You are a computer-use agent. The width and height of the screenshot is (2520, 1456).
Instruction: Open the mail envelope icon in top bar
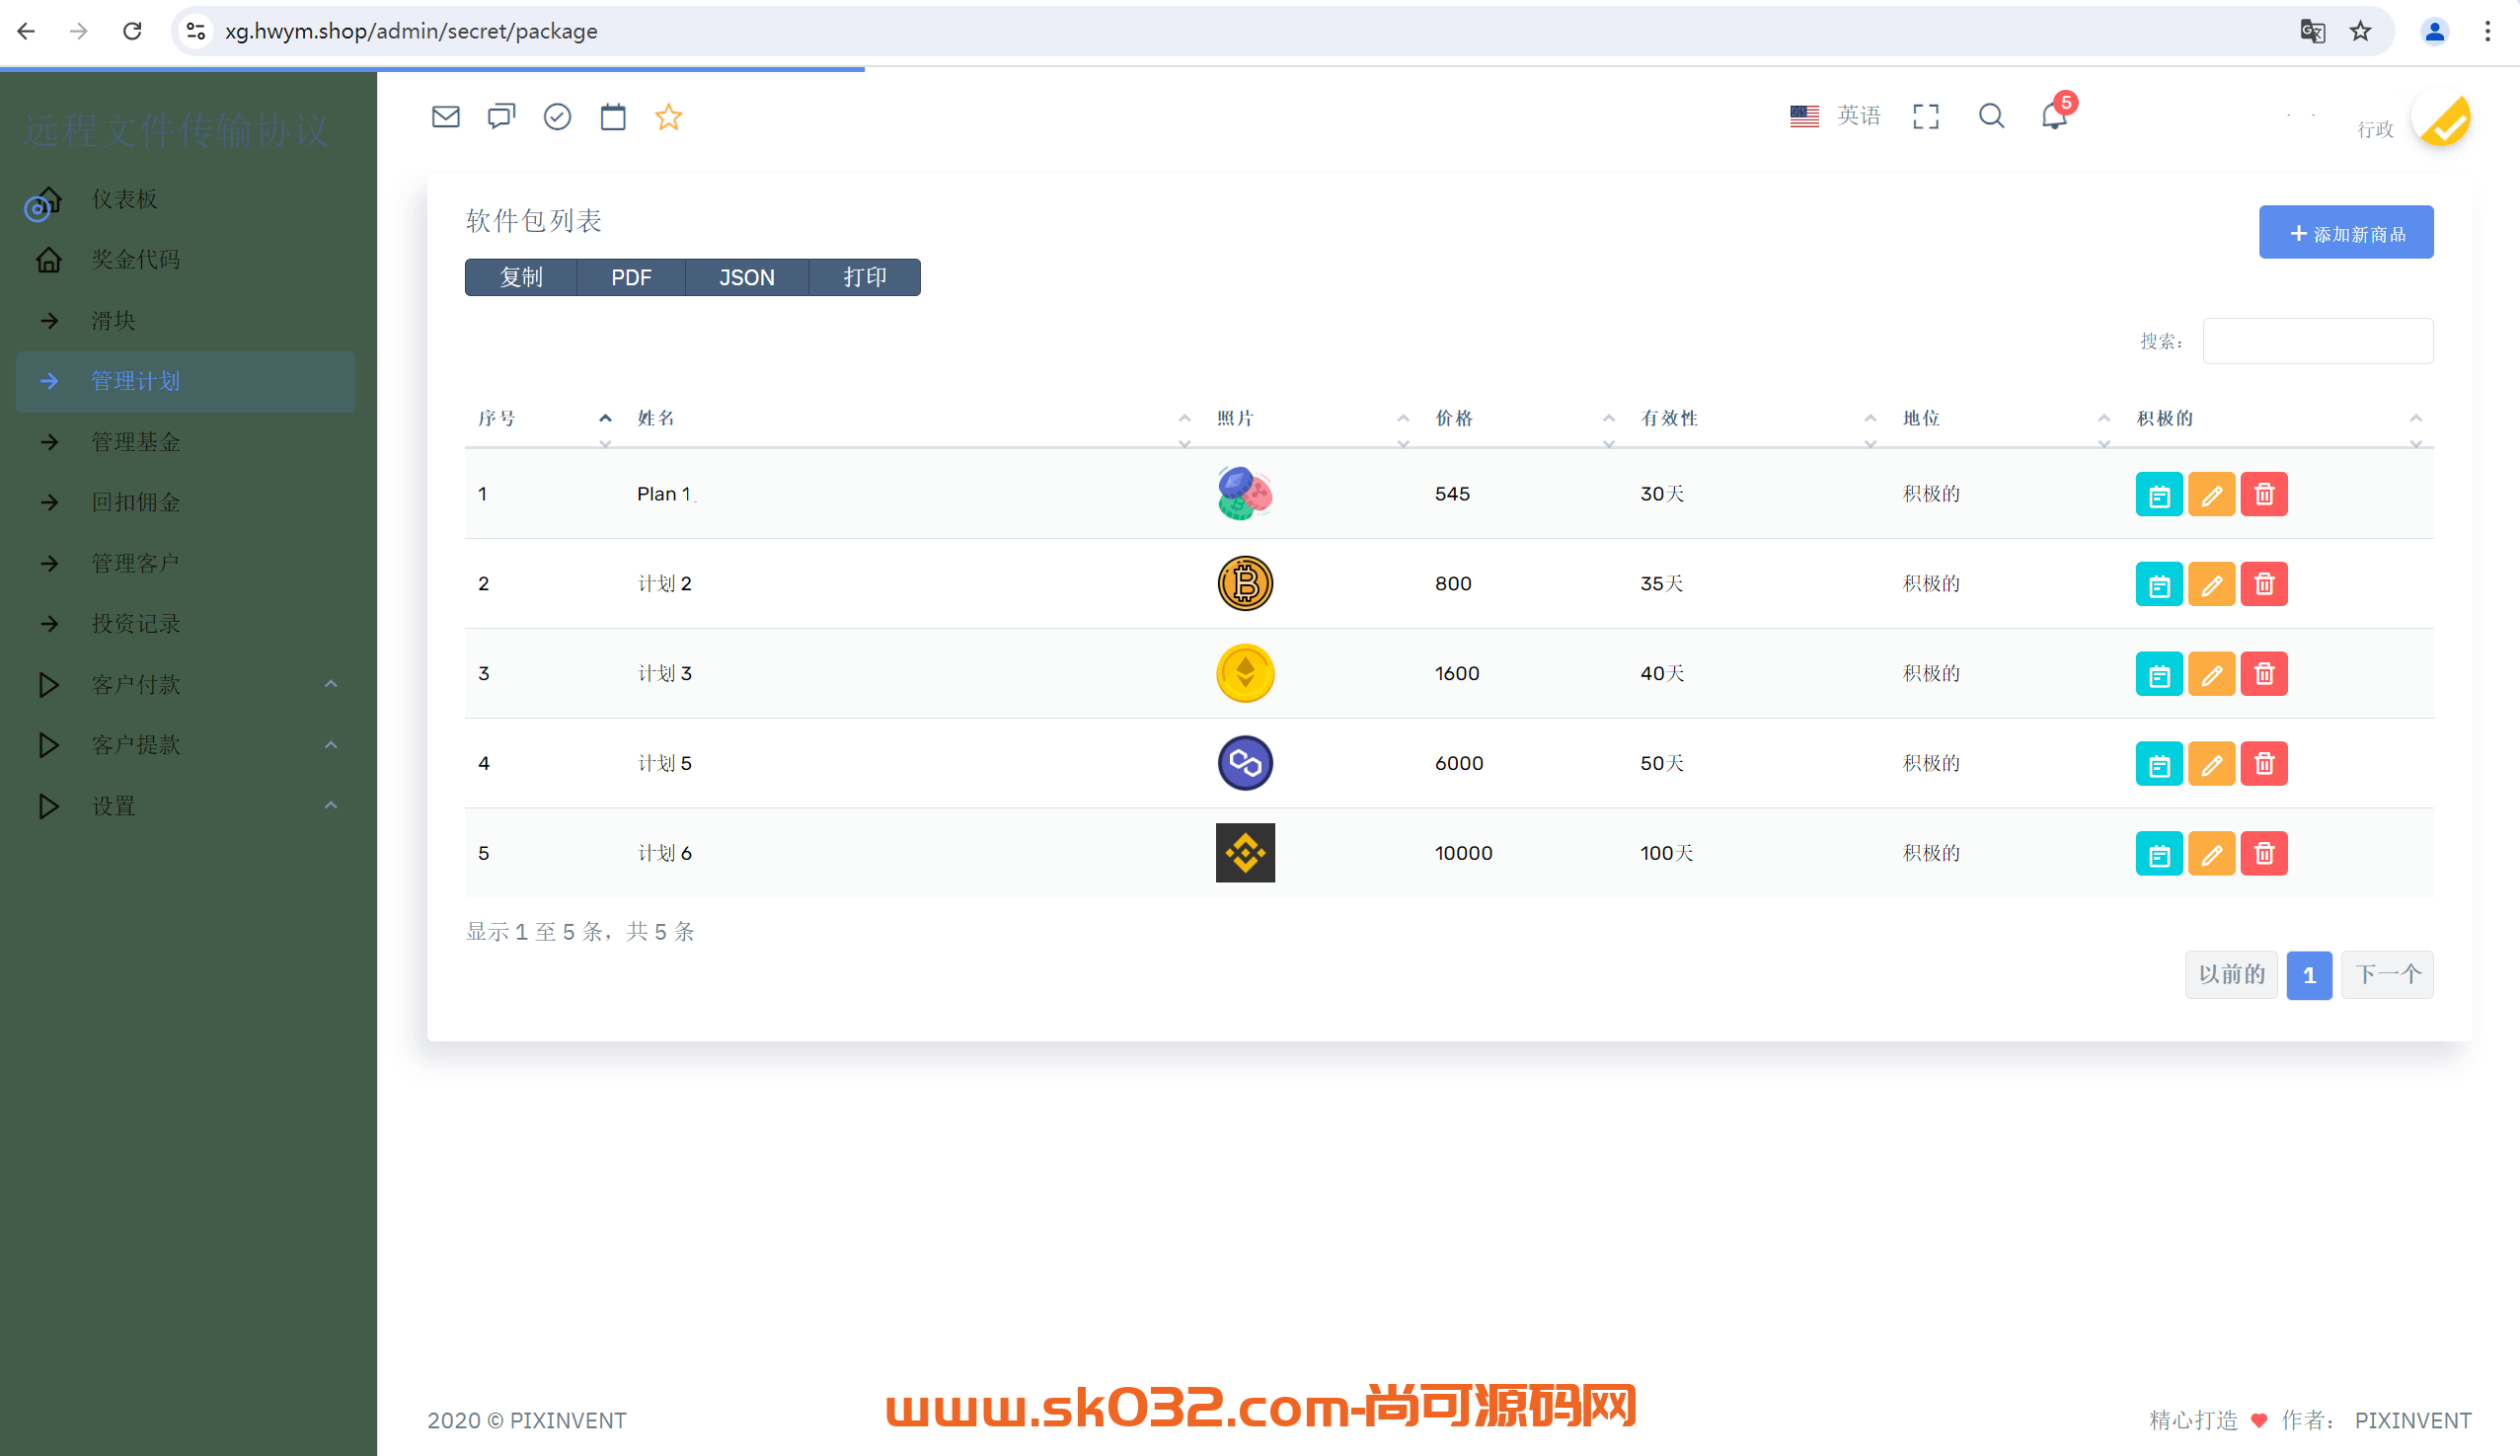coord(445,117)
